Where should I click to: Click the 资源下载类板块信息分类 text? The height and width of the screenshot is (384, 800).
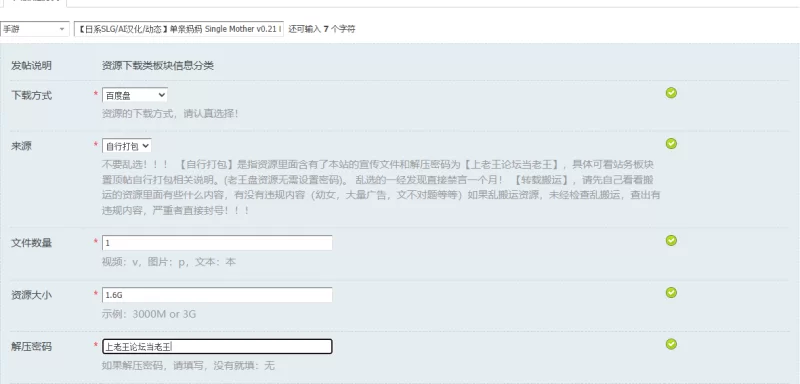coord(158,66)
